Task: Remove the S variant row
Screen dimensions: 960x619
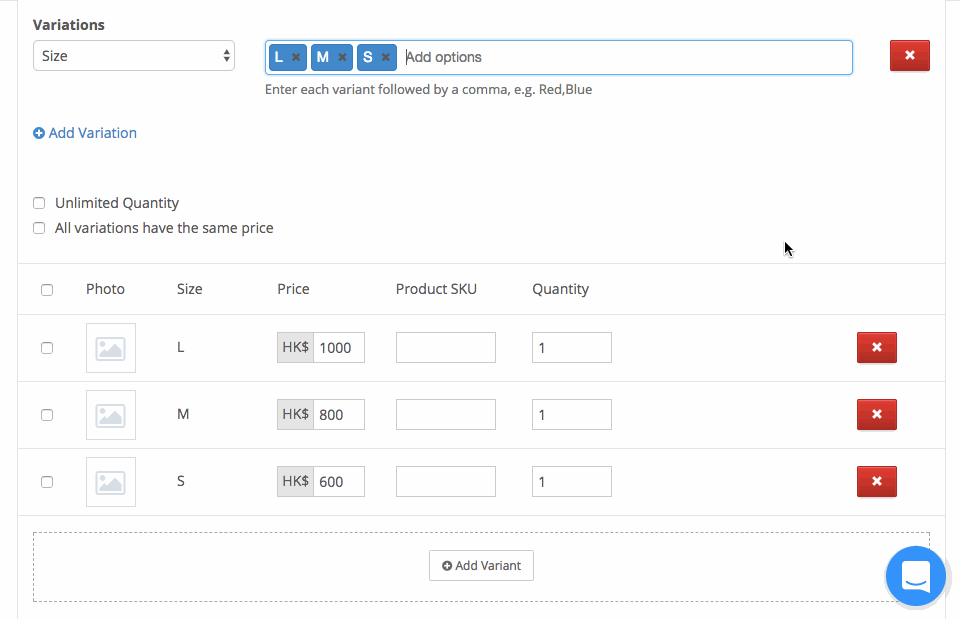Action: pyautogui.click(x=877, y=481)
